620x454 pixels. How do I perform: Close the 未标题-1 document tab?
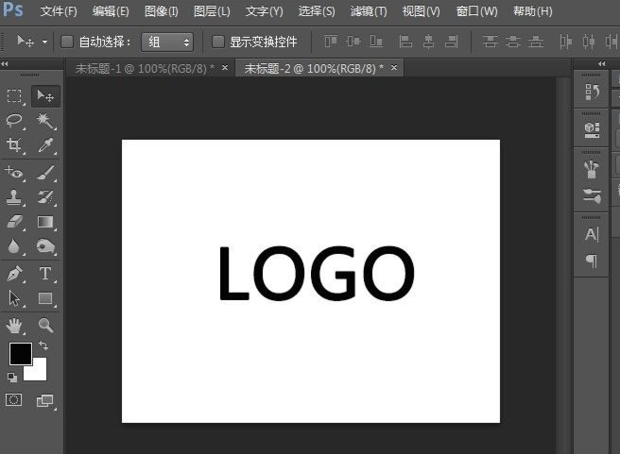(225, 68)
